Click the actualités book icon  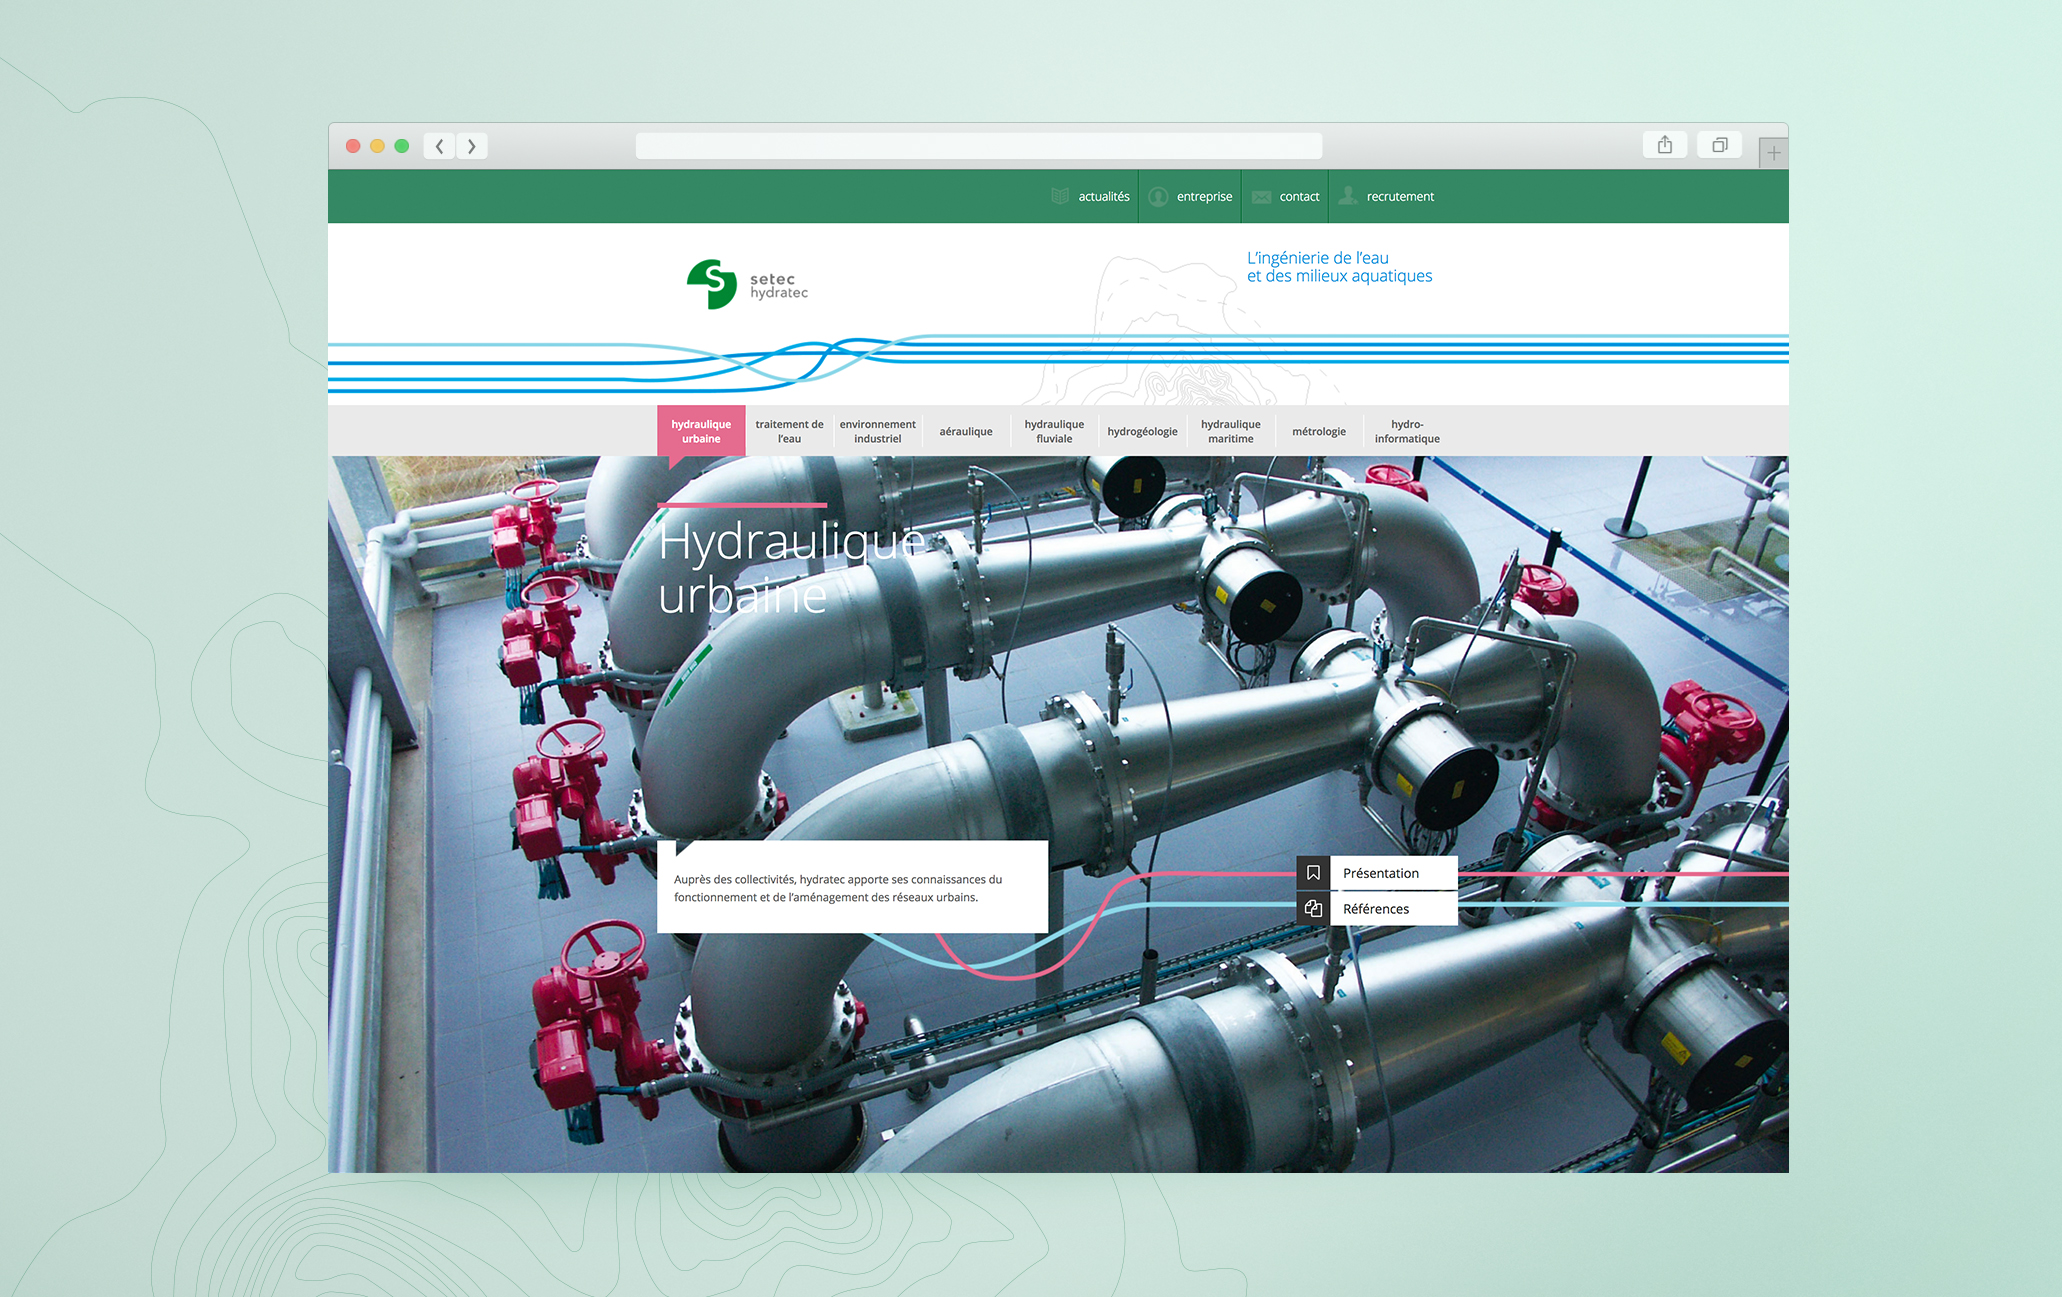pos(1060,196)
